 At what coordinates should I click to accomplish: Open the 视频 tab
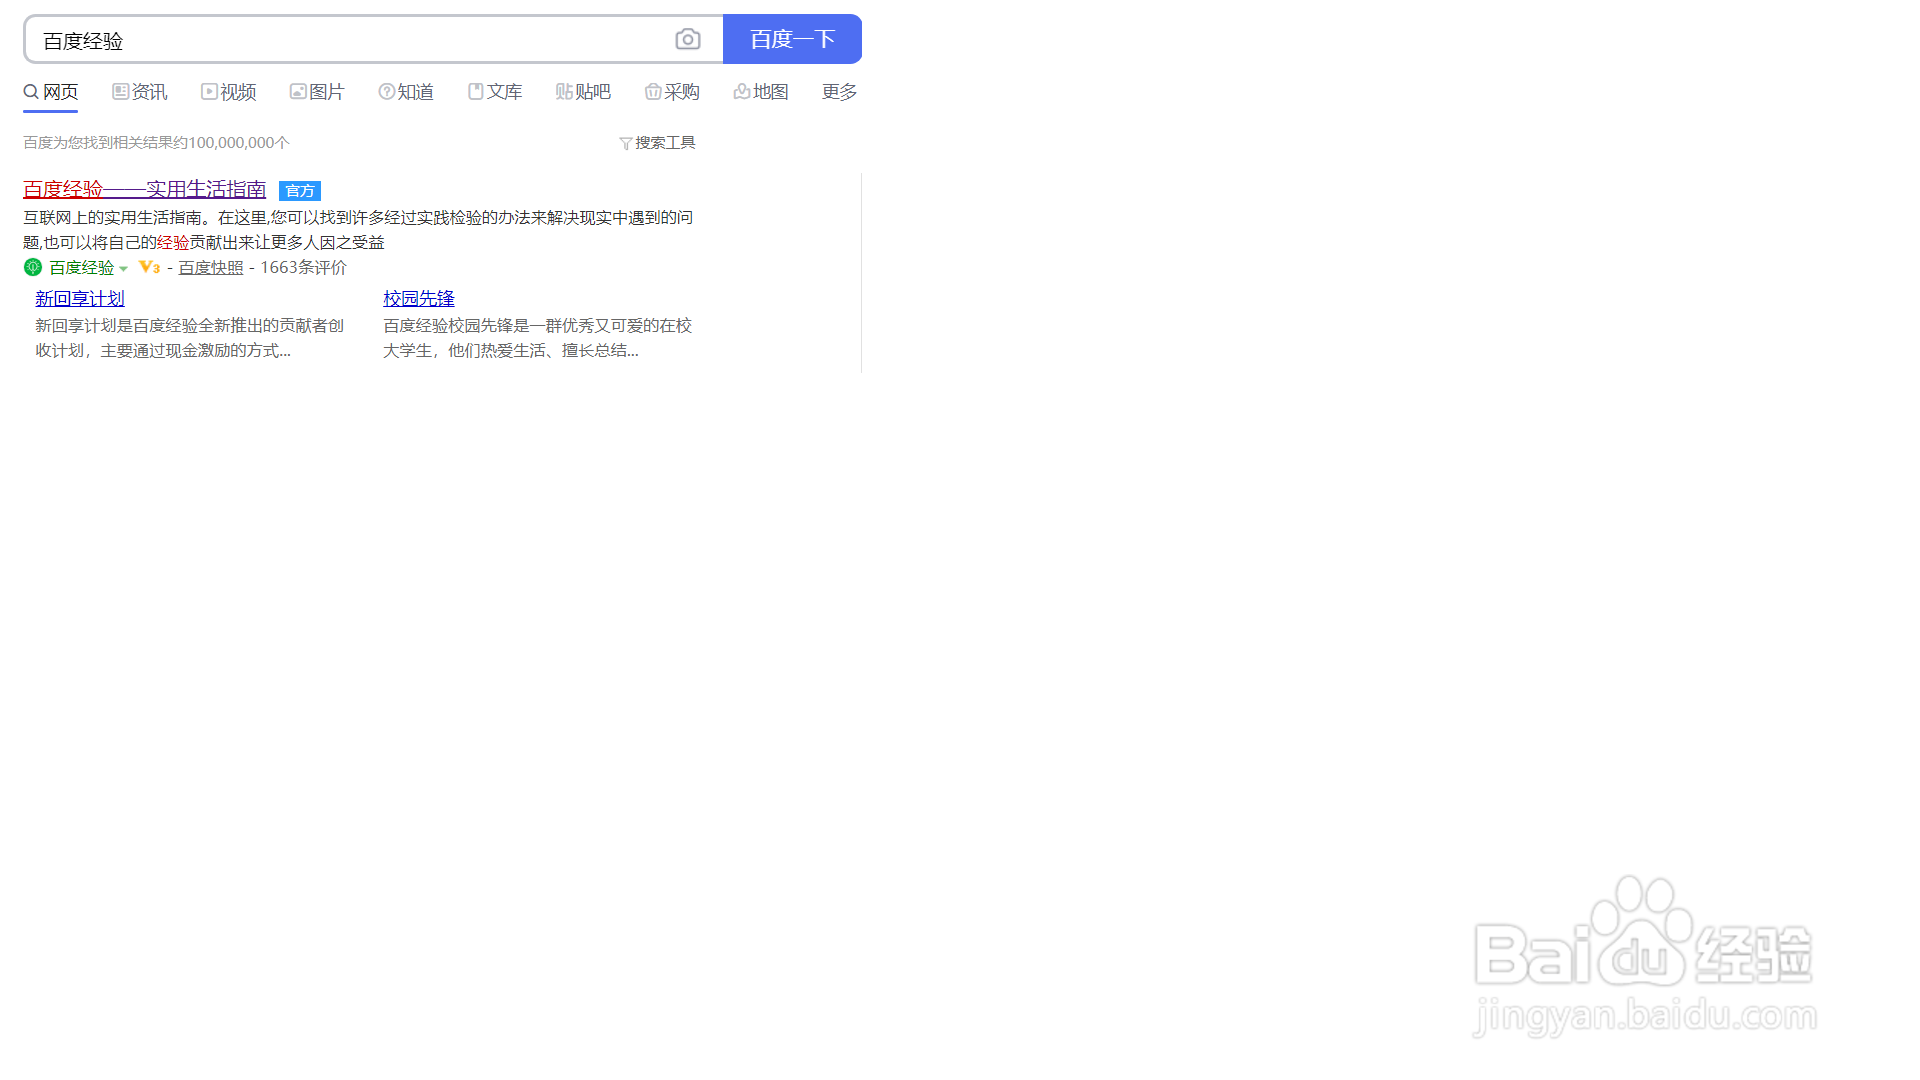pos(229,92)
